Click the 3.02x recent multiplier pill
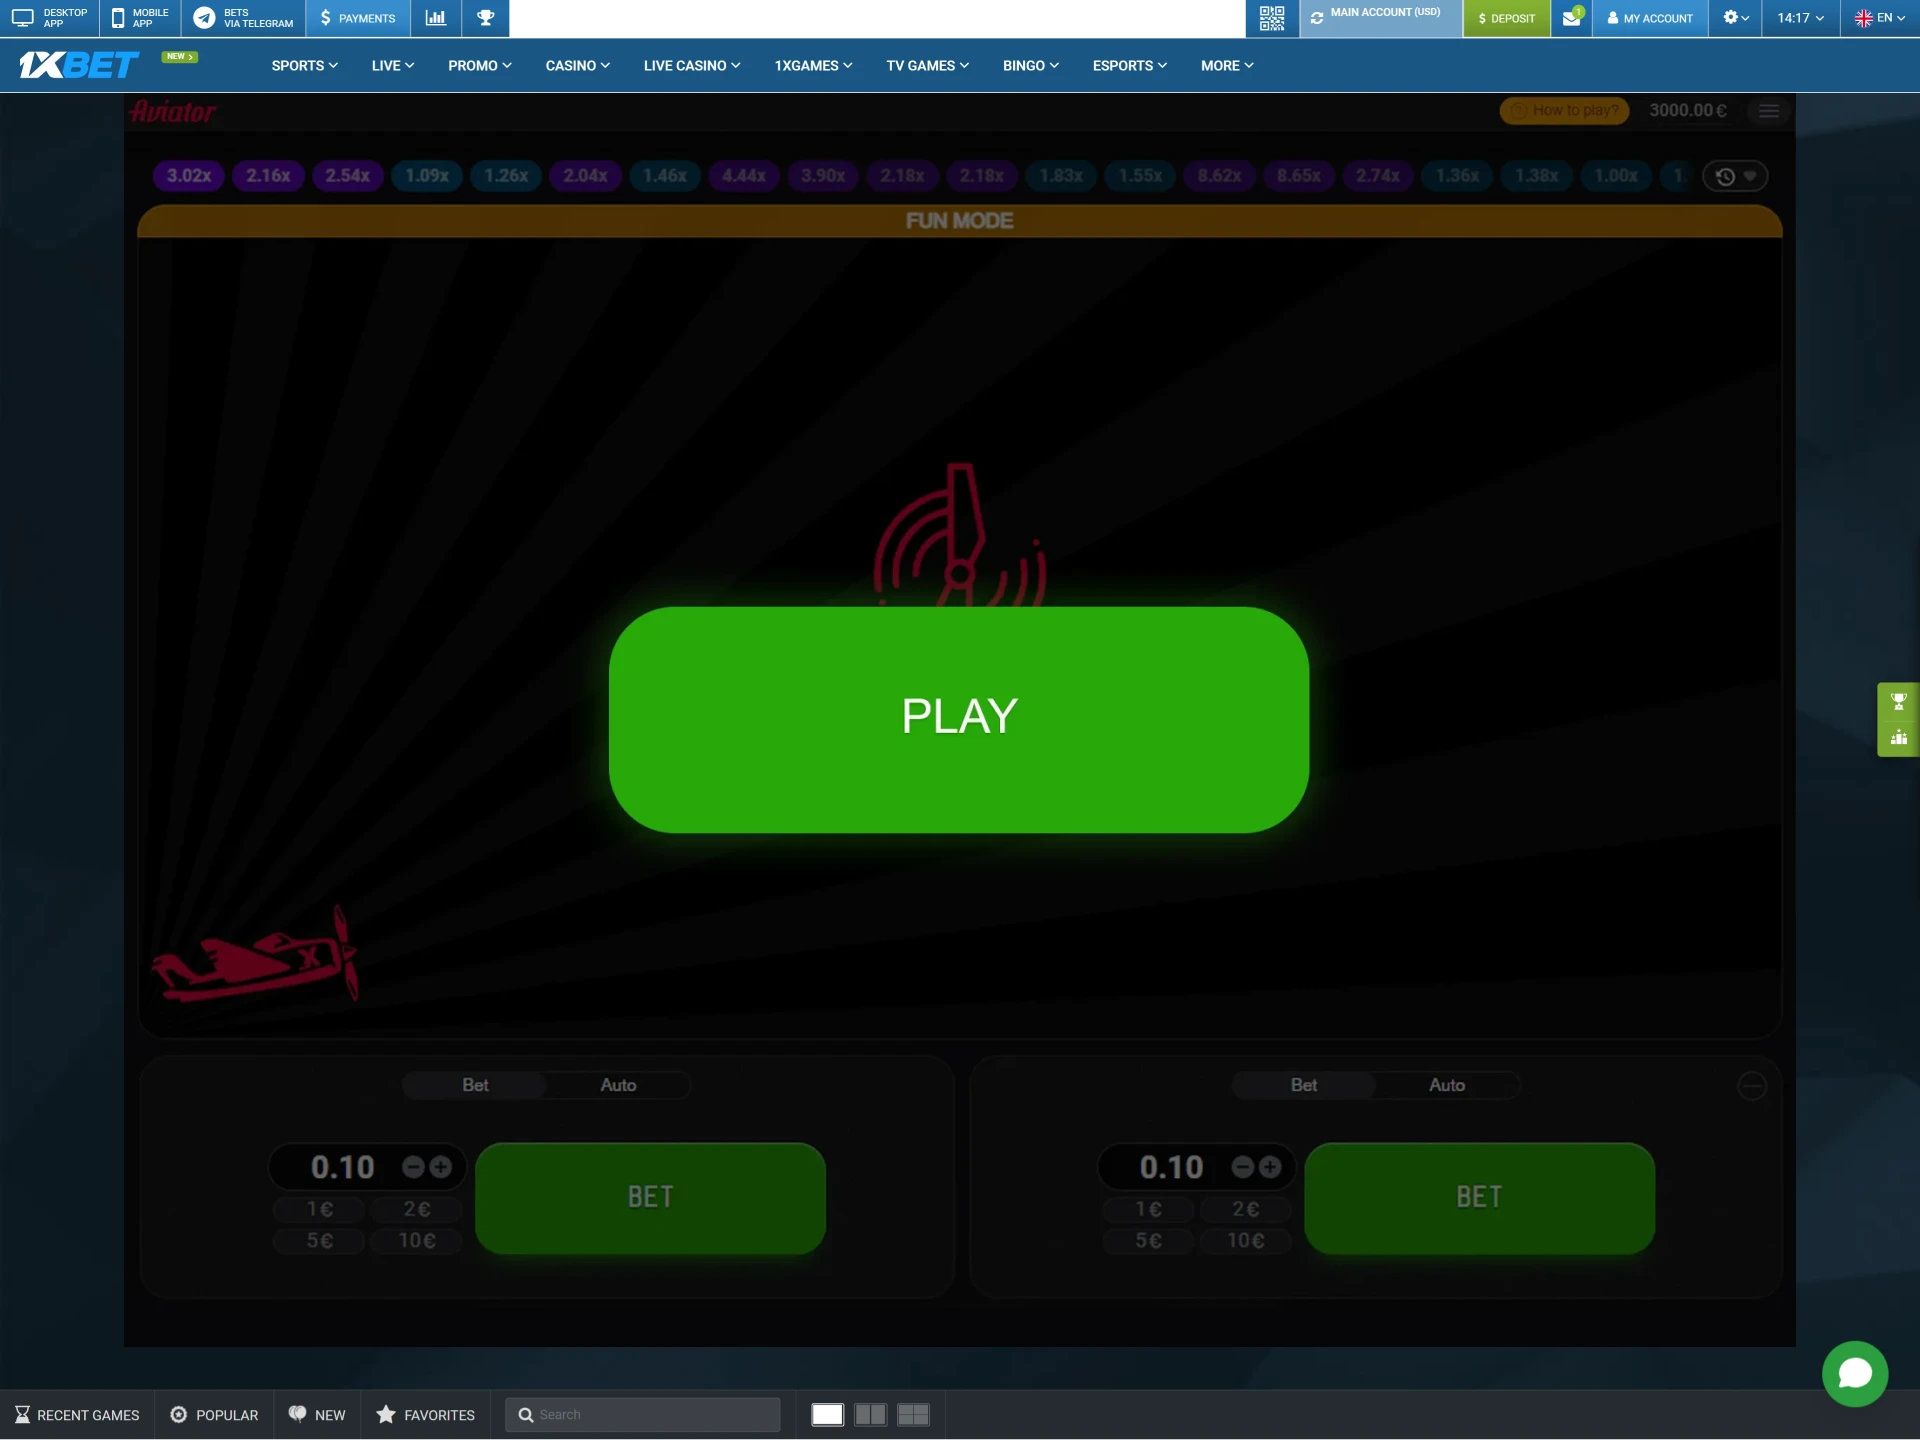Screen dimensions: 1920x1440 click(x=187, y=174)
